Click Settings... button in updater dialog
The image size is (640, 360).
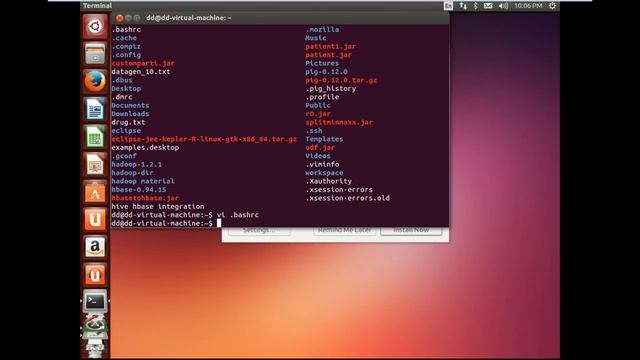259,230
